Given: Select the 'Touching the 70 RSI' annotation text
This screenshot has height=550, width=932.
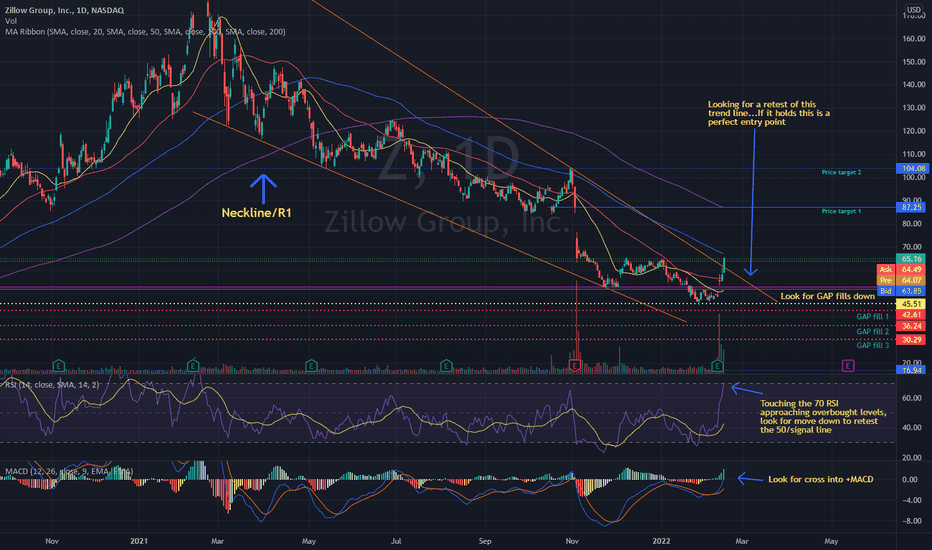Looking at the screenshot, I should pos(823,416).
